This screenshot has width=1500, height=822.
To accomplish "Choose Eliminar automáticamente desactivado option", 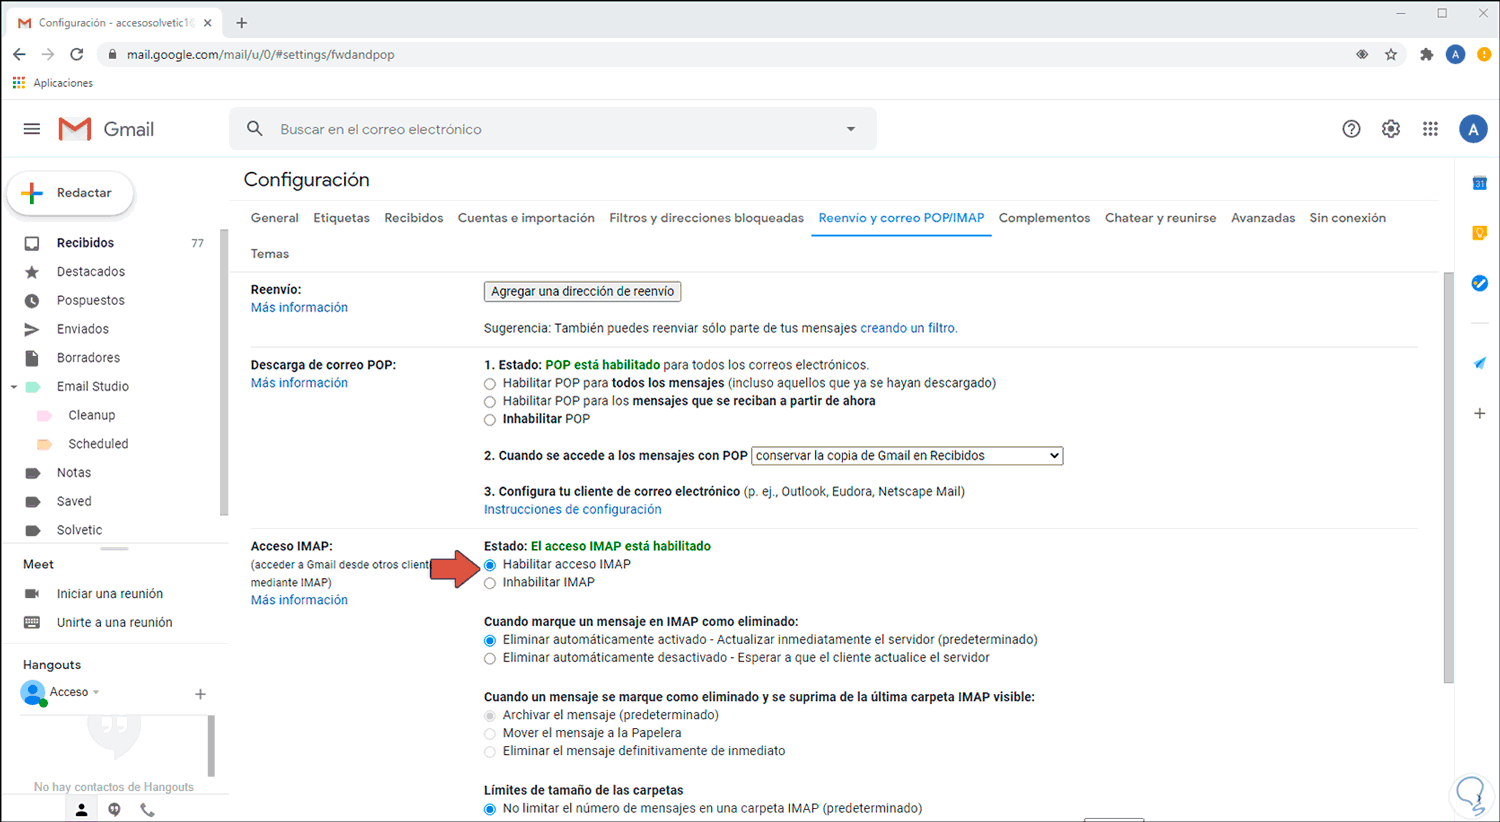I will [x=490, y=659].
